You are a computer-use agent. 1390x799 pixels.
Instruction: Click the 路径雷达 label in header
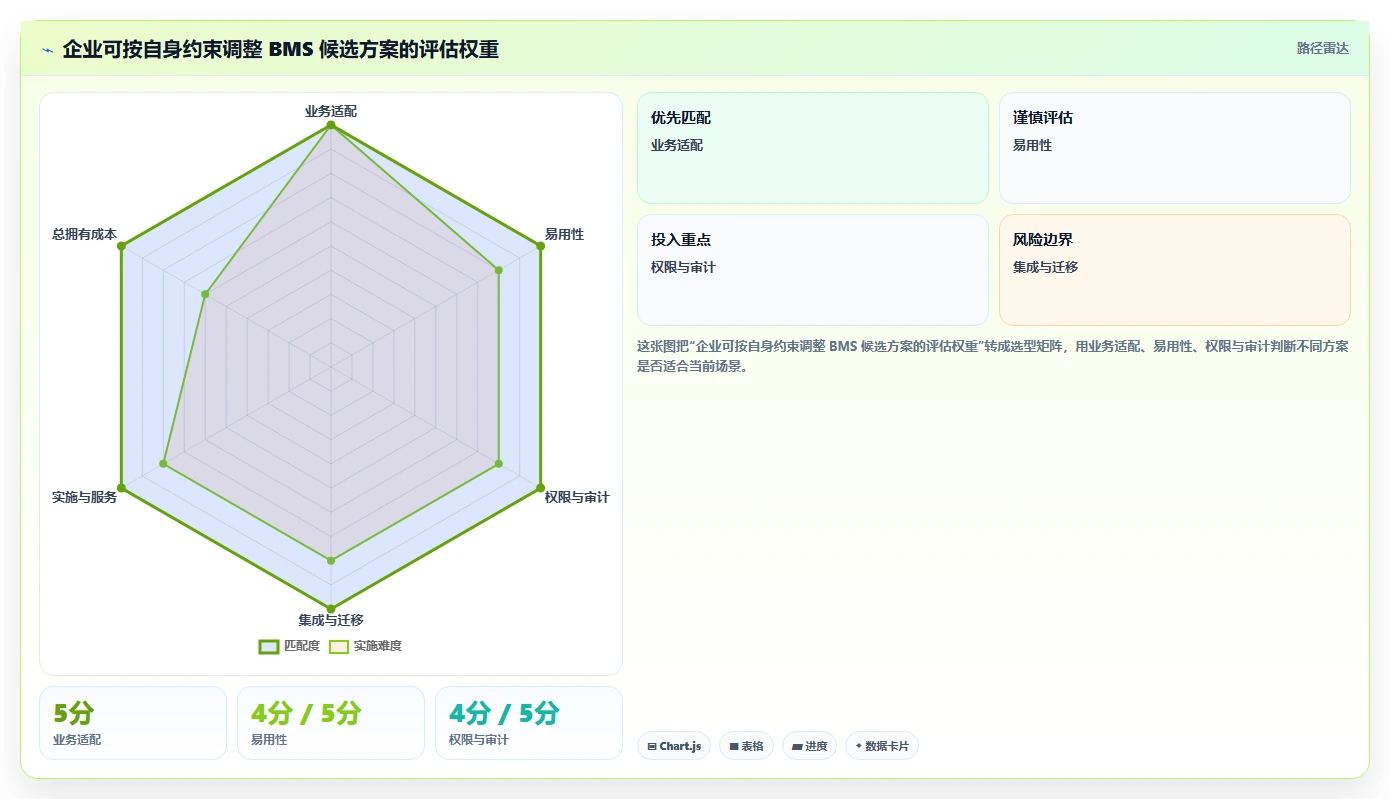click(1323, 48)
